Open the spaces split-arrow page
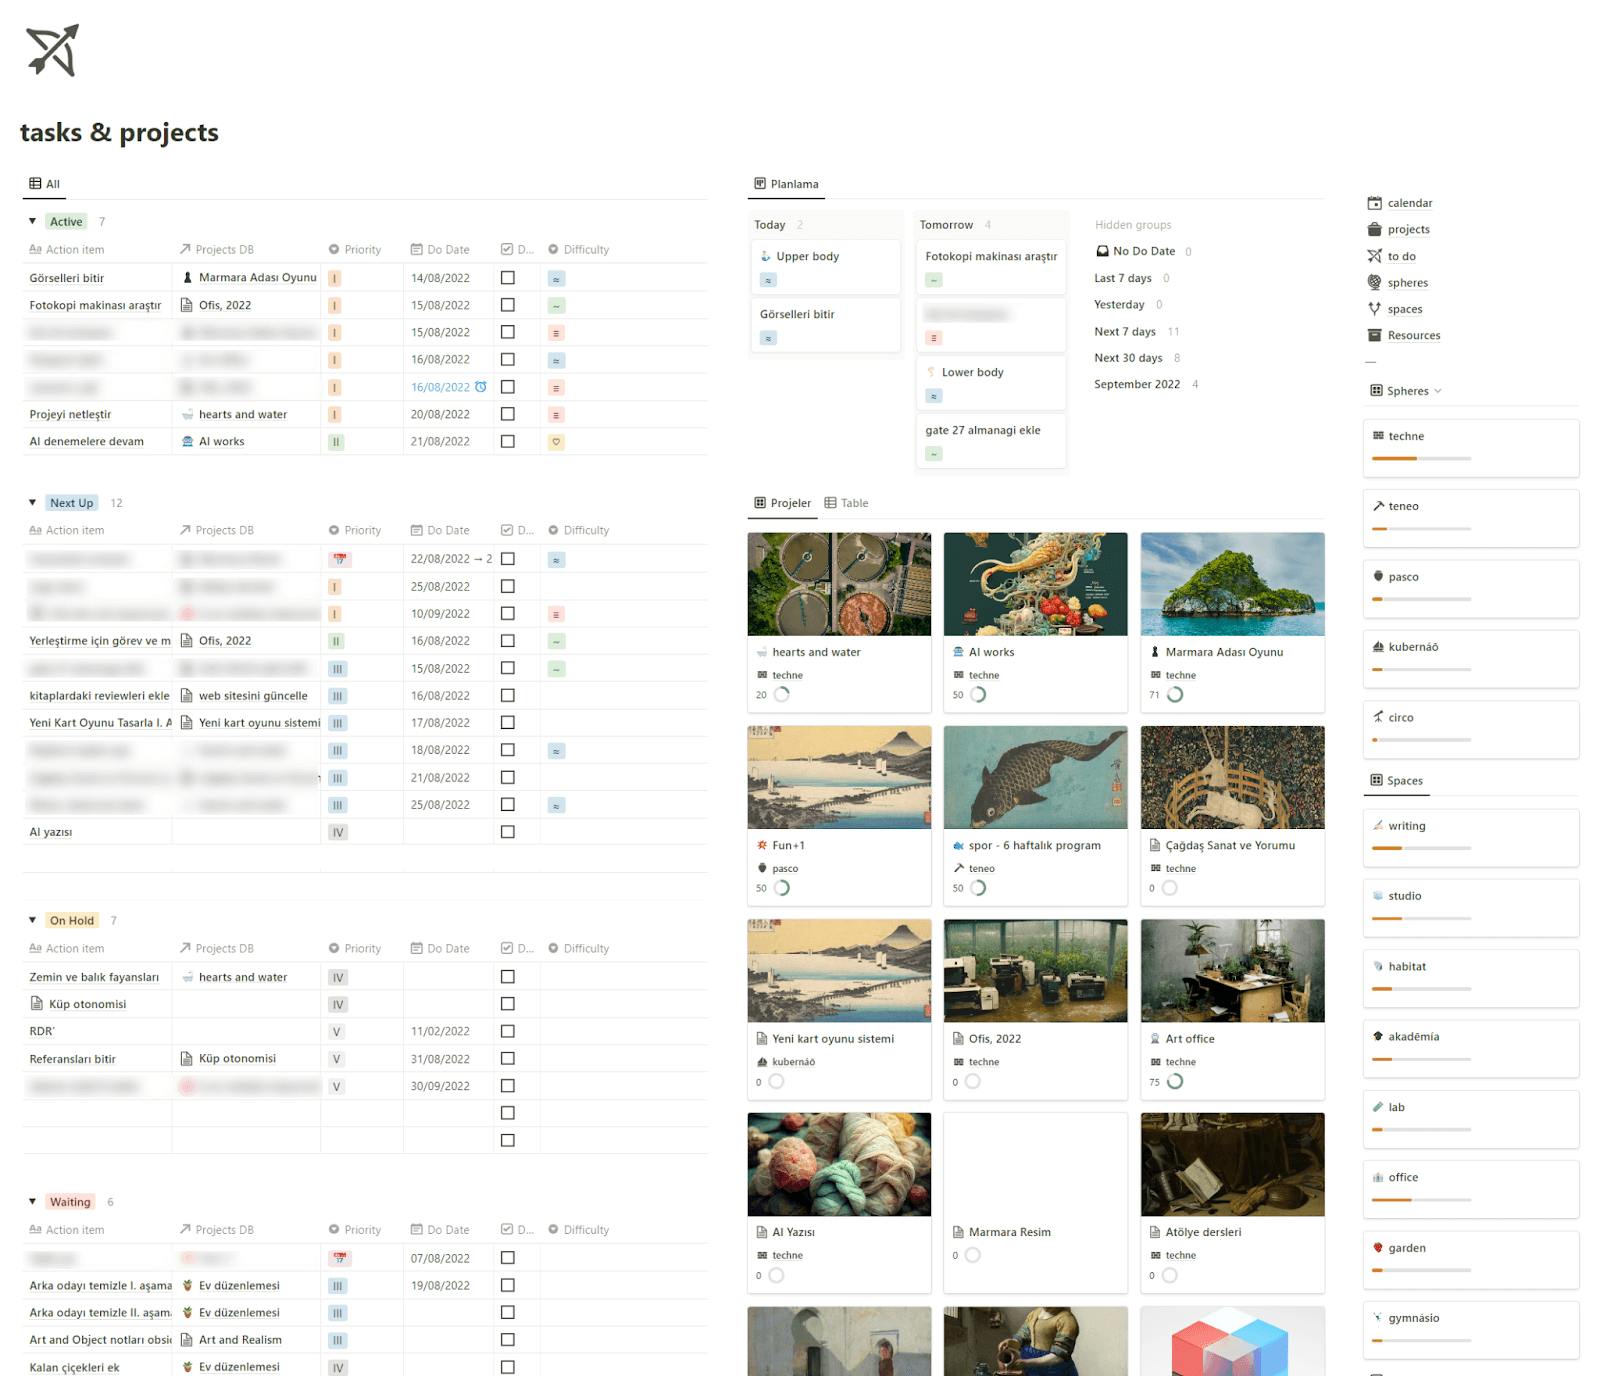 [1377, 309]
